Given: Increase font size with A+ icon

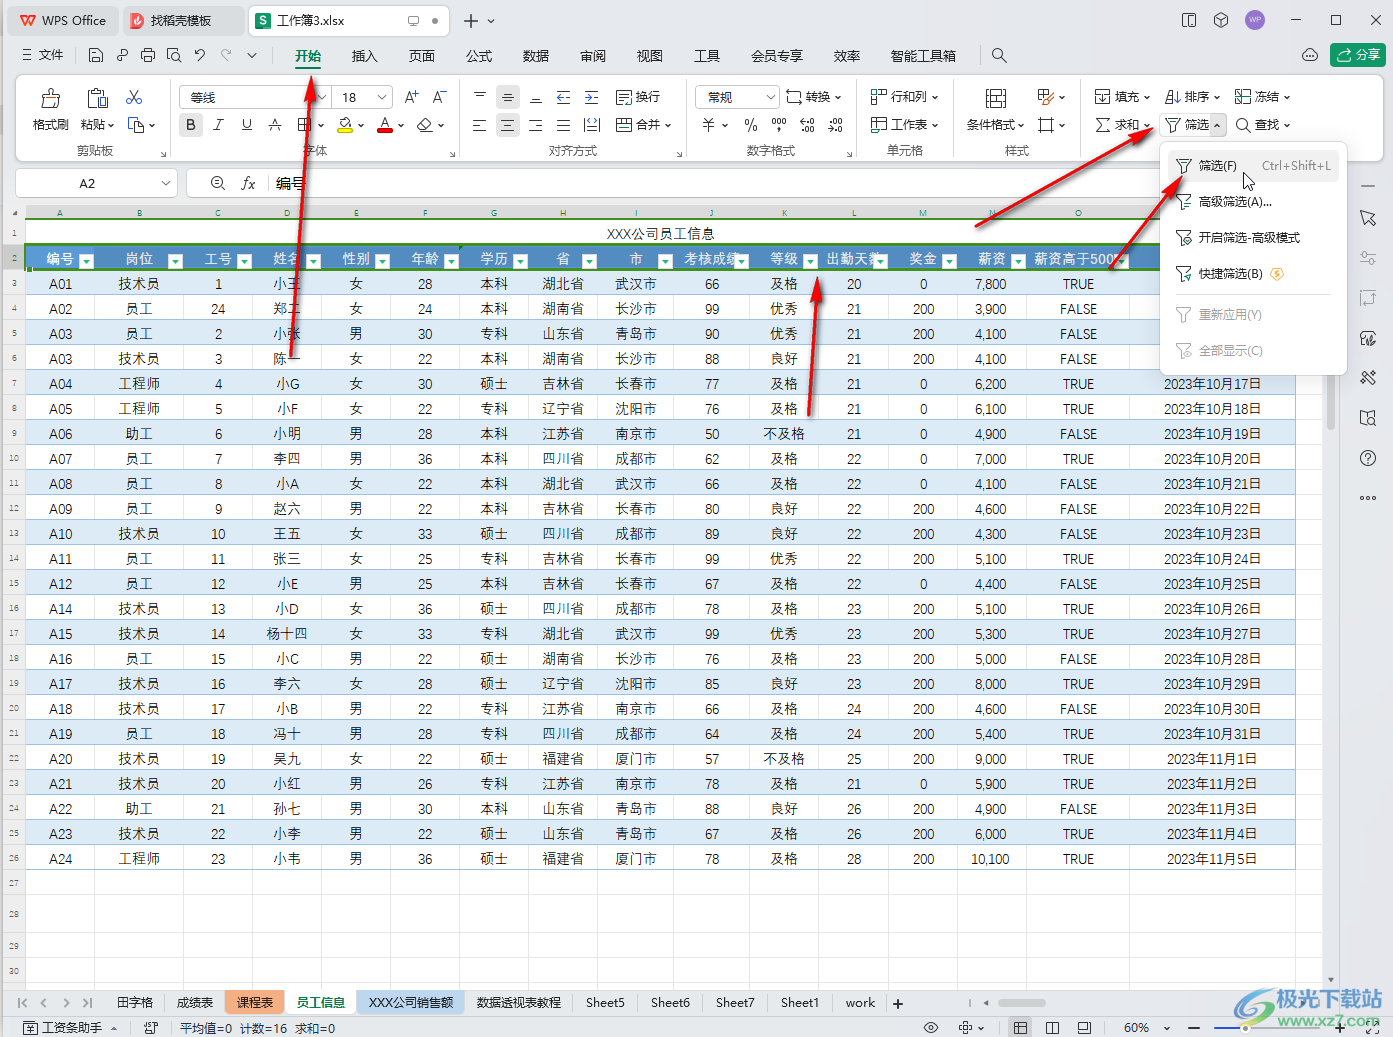Looking at the screenshot, I should pyautogui.click(x=411, y=97).
